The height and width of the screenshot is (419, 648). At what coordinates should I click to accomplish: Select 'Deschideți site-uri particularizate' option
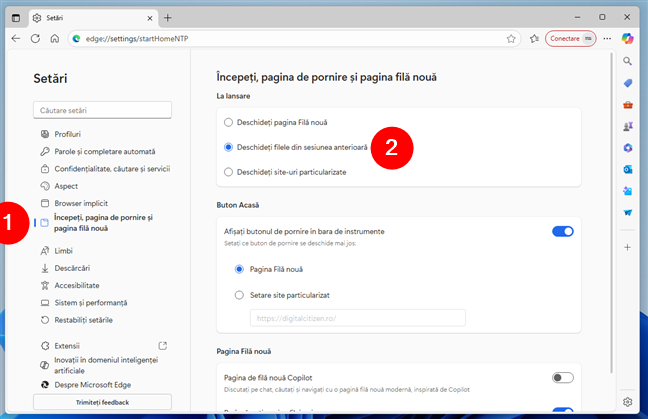coord(229,172)
